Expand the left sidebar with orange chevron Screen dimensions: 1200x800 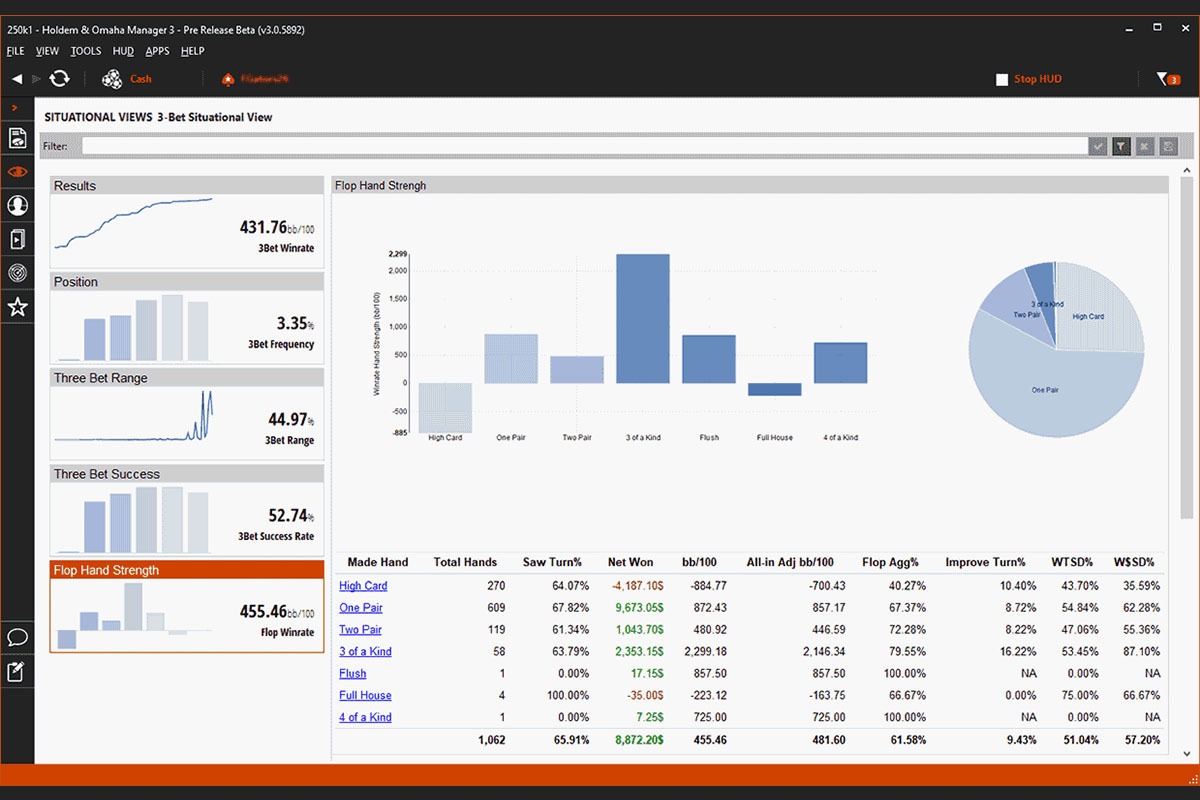pos(15,108)
